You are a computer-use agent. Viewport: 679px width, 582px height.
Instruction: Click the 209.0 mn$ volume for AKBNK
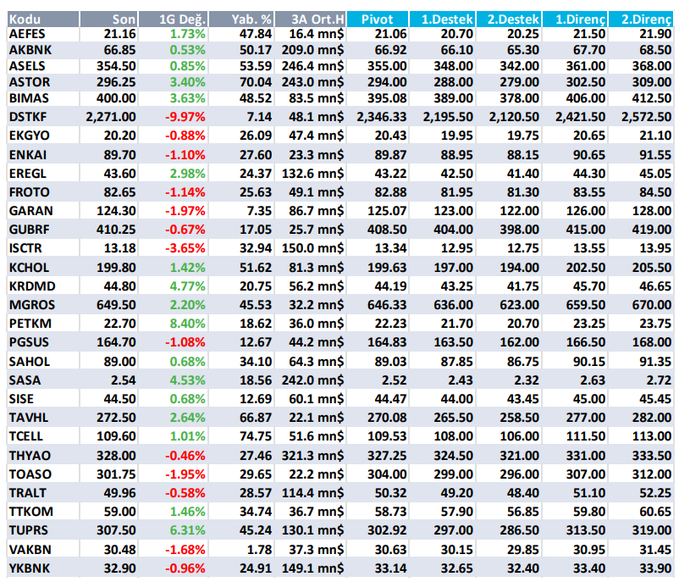click(x=313, y=50)
